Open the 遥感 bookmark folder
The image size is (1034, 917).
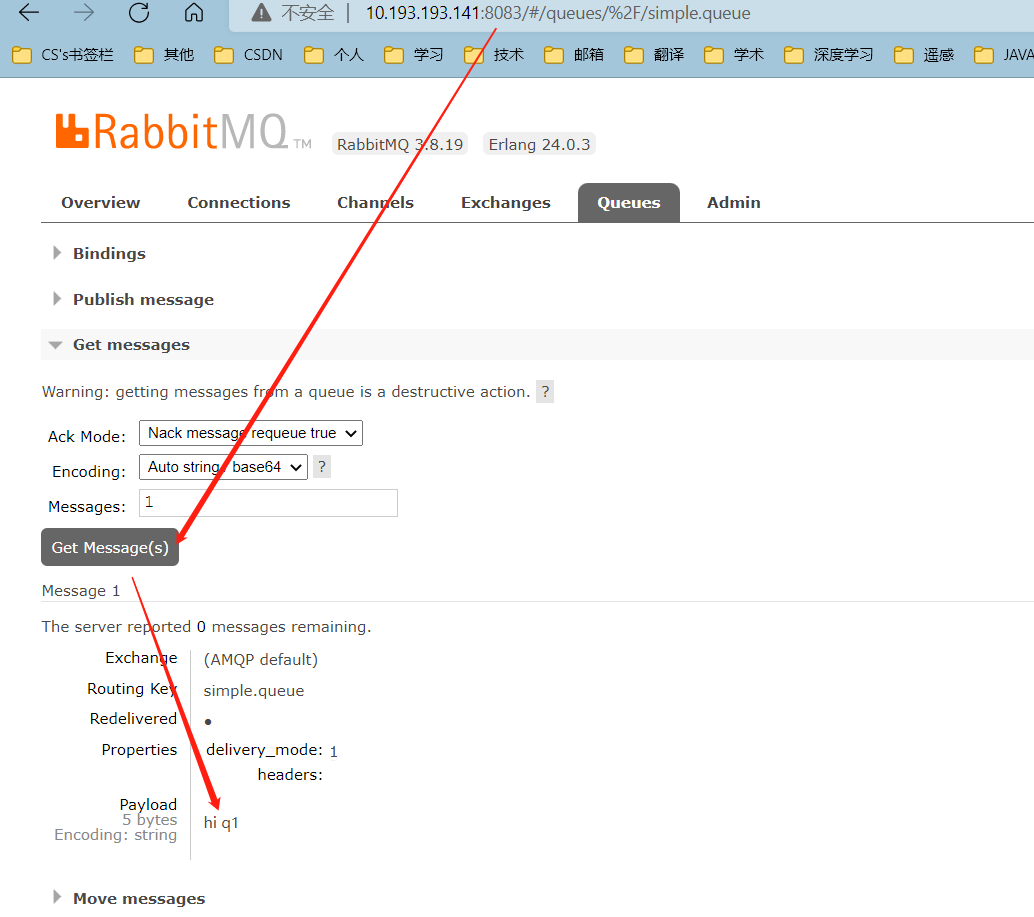coord(924,55)
